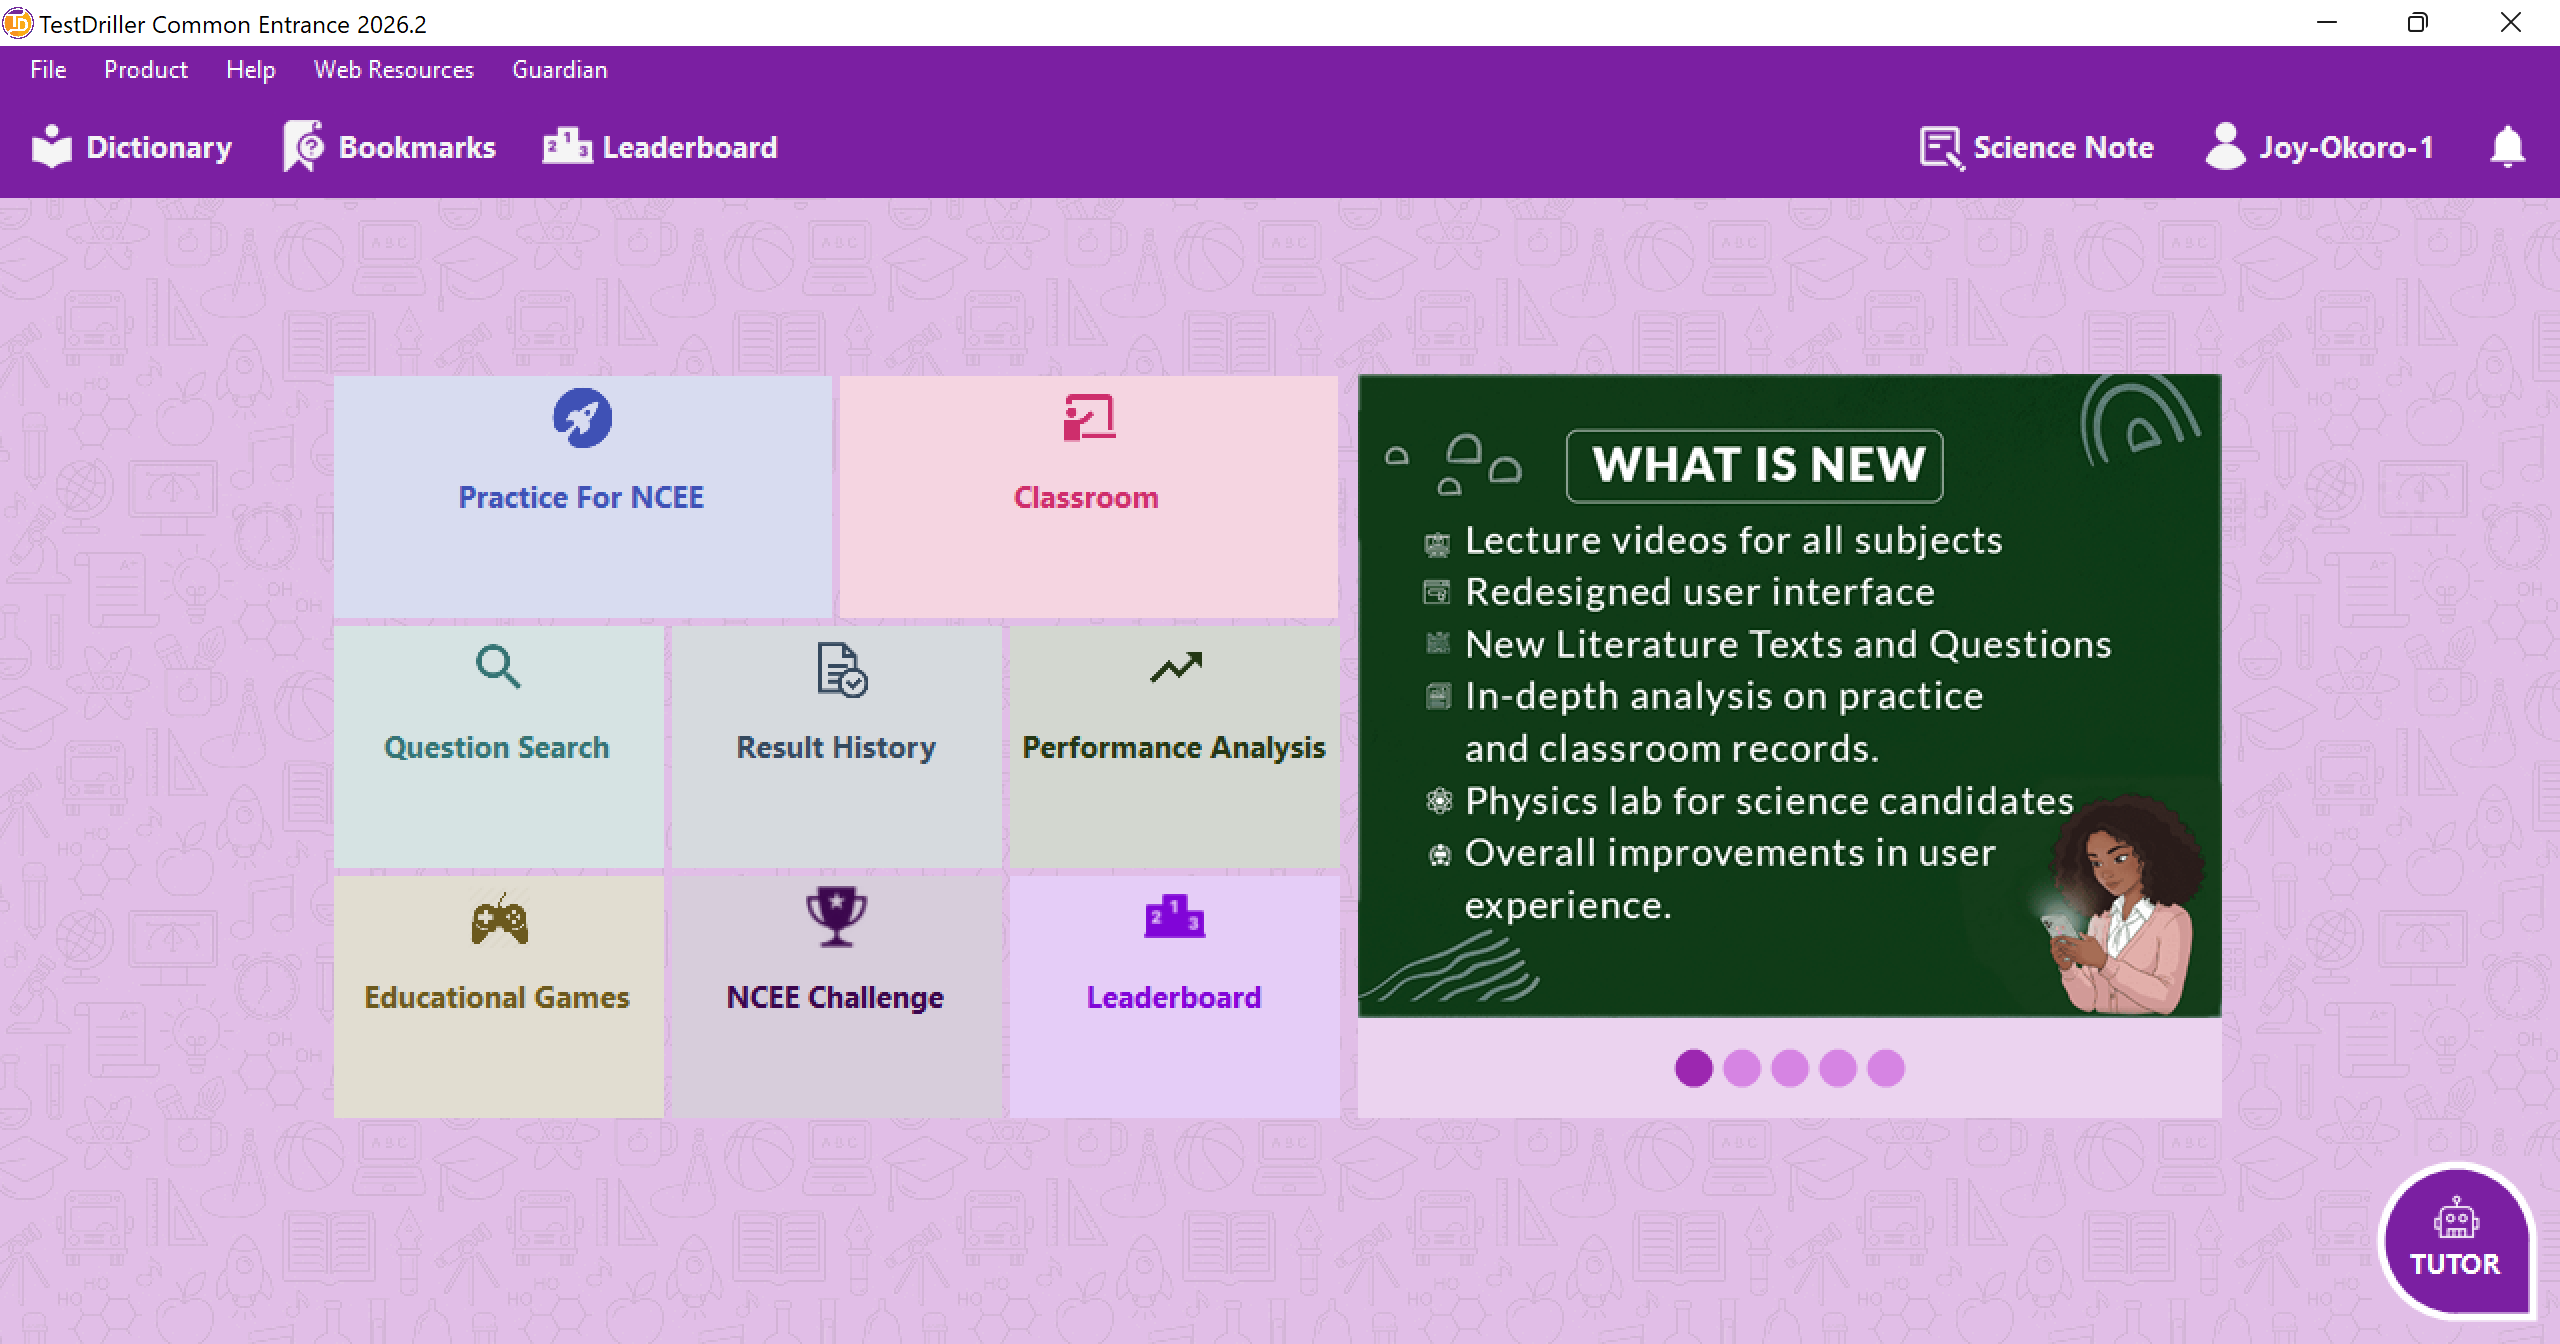Open the Science Note icon

click(x=1942, y=148)
